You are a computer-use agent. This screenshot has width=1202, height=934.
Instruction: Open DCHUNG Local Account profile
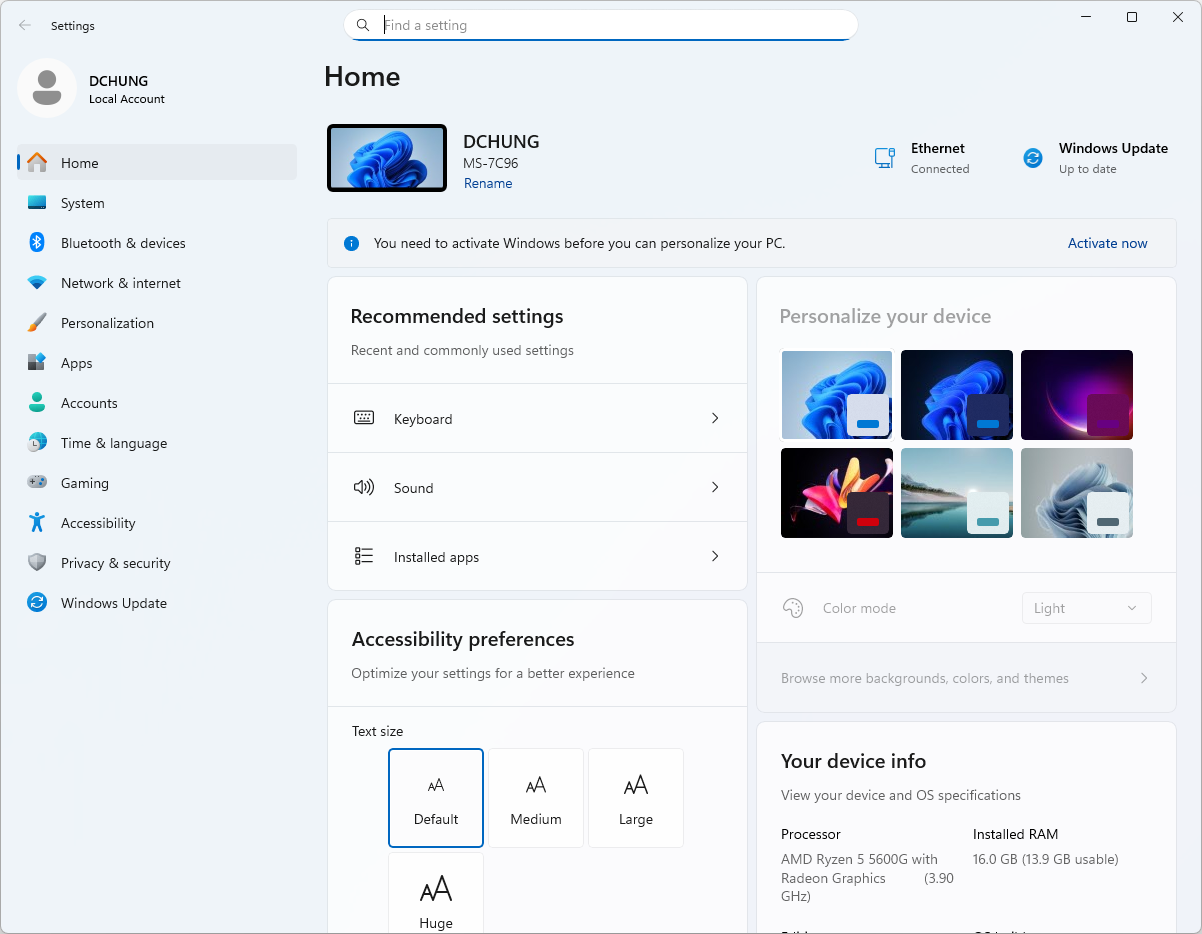(92, 88)
